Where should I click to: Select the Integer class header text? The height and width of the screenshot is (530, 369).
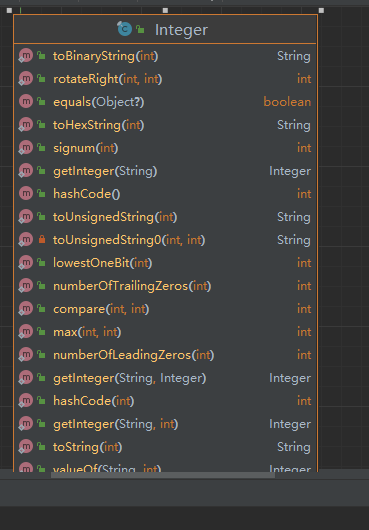pyautogui.click(x=181, y=30)
